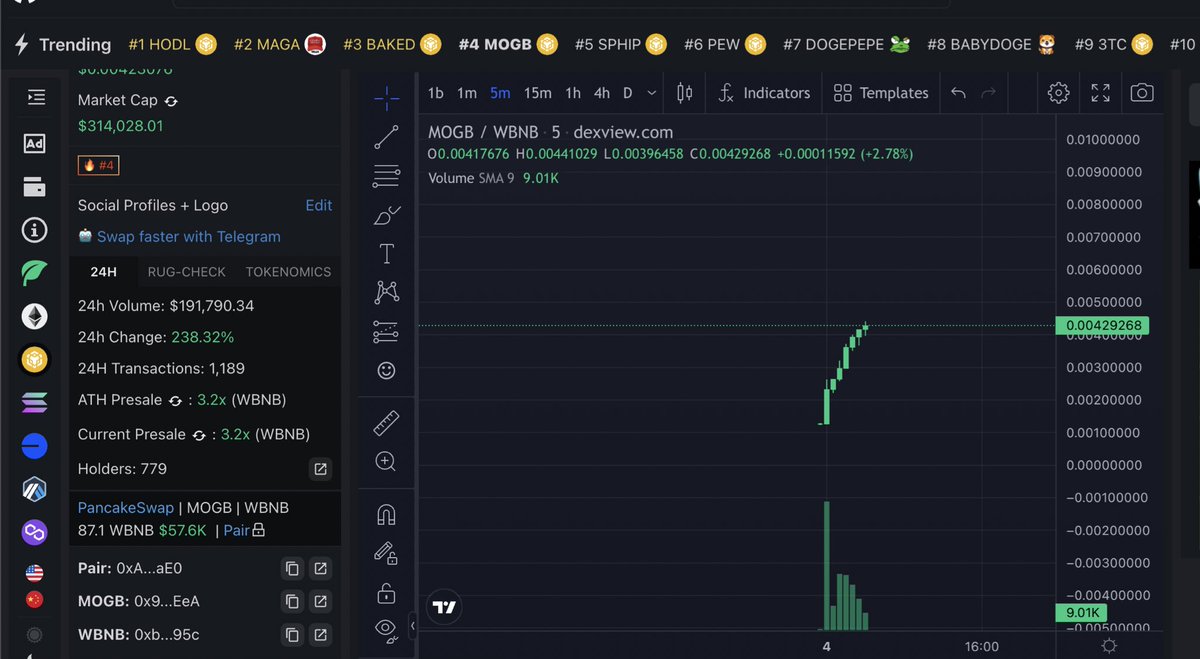This screenshot has width=1200, height=659.
Task: Open time axis settings gear
Action: point(1109,646)
